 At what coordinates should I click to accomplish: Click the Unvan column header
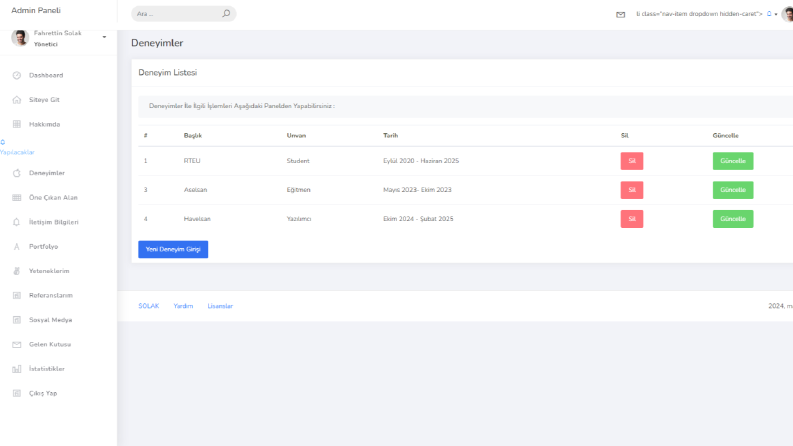click(x=296, y=136)
